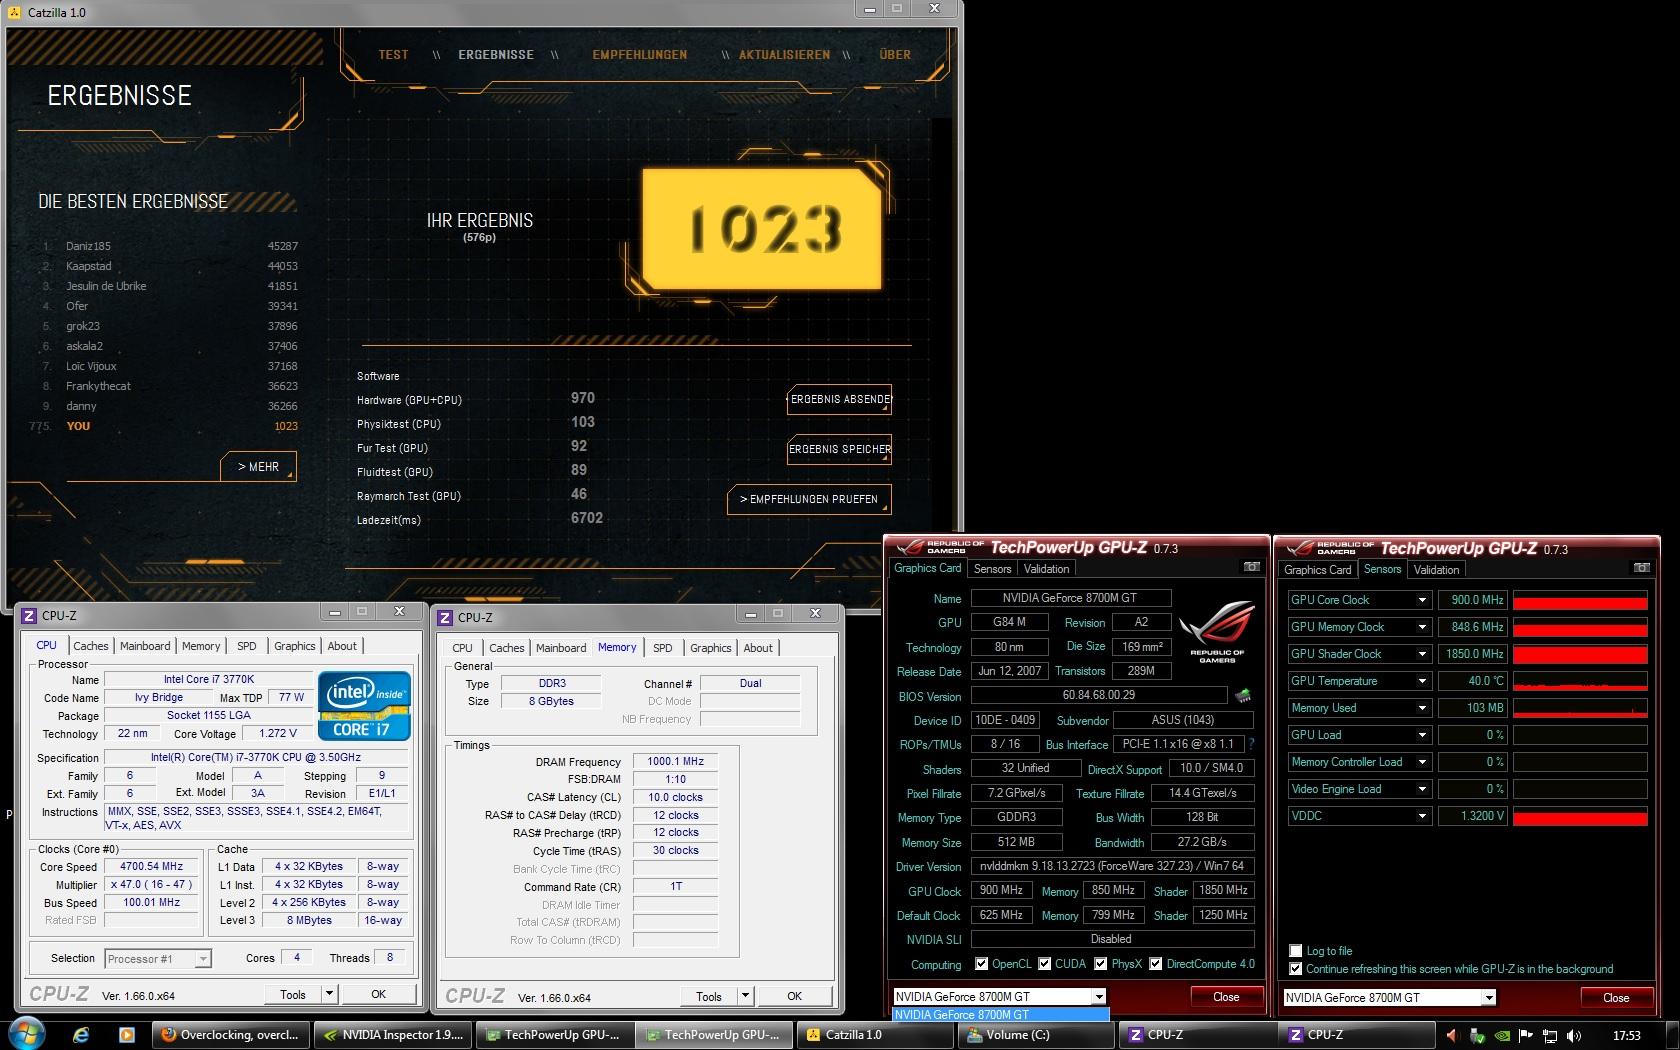Click the network tray icon
Image resolution: width=1680 pixels, height=1050 pixels.
point(1550,1035)
